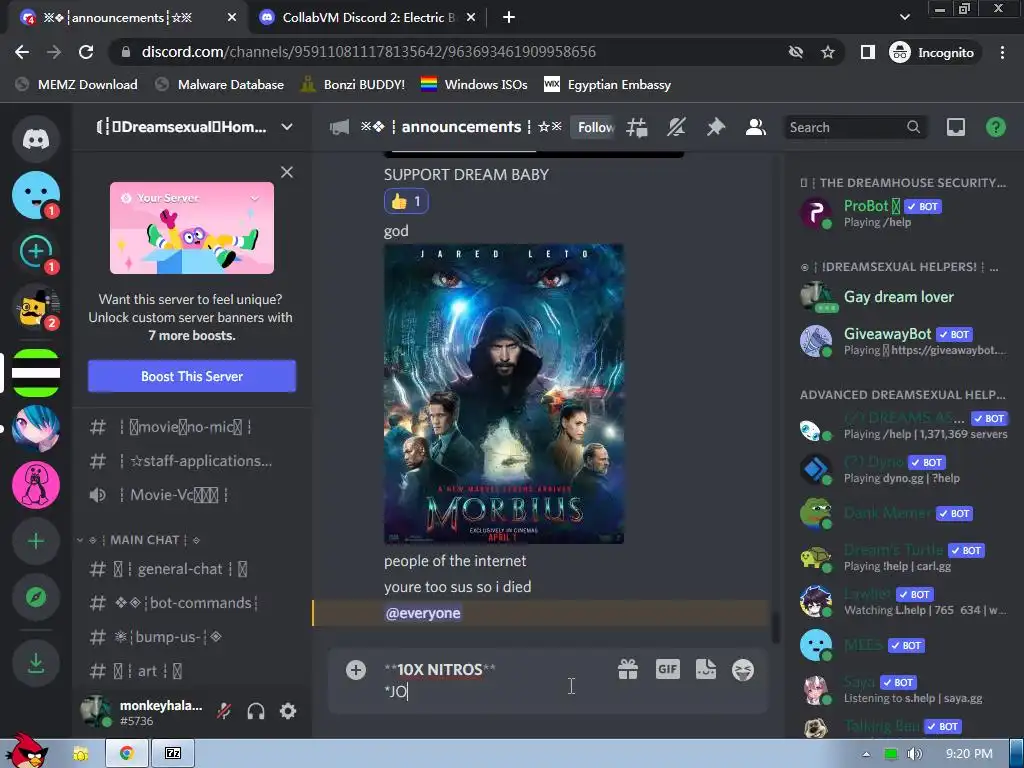The height and width of the screenshot is (768, 1024).
Task: Open the server icon with teal plus circle
Action: coord(36,251)
